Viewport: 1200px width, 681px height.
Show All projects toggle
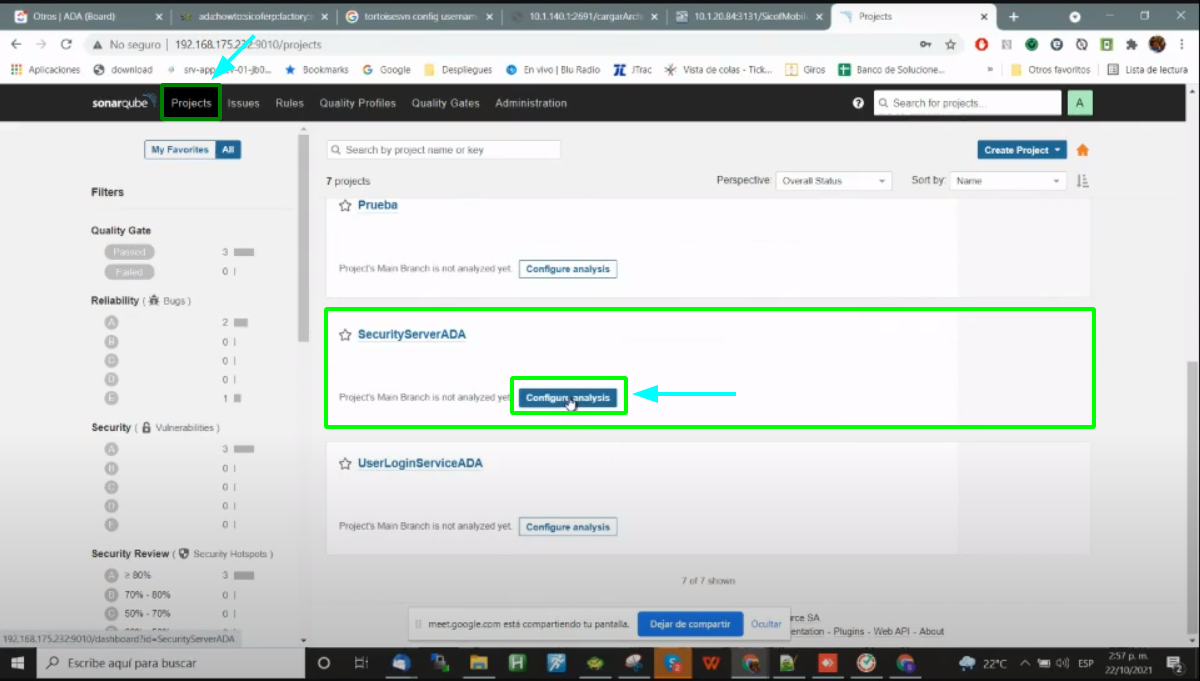click(x=228, y=150)
